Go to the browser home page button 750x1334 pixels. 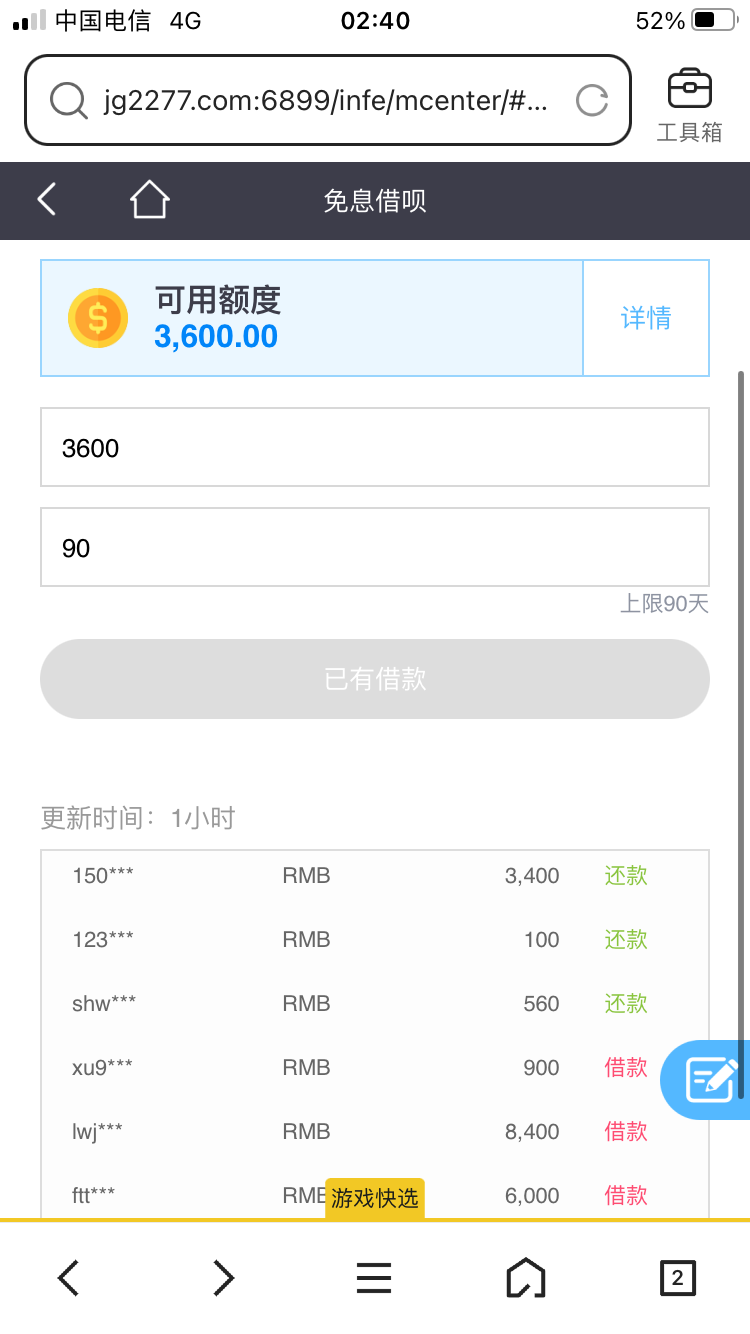point(526,1277)
